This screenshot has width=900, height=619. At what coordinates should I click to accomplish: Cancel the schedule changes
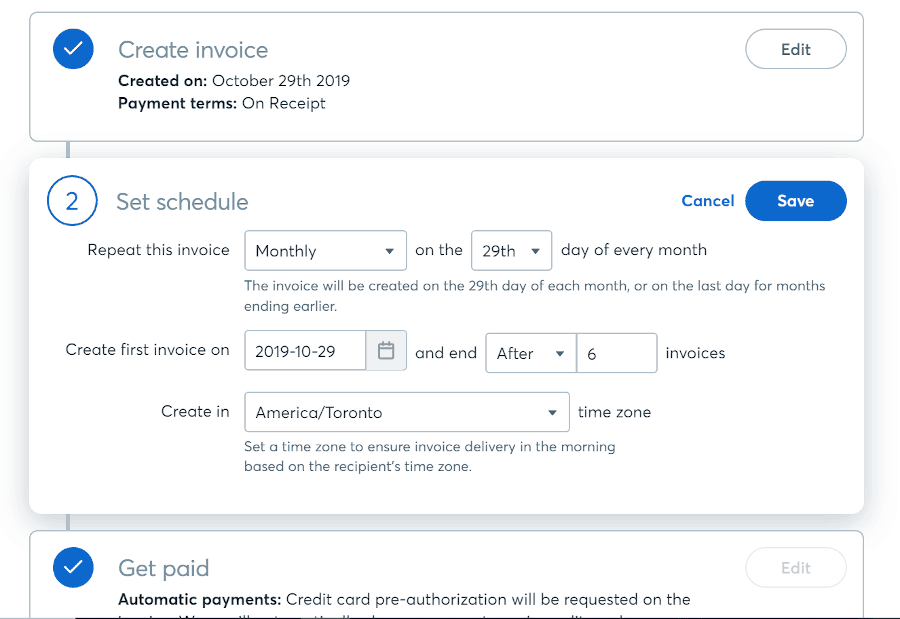coord(708,201)
